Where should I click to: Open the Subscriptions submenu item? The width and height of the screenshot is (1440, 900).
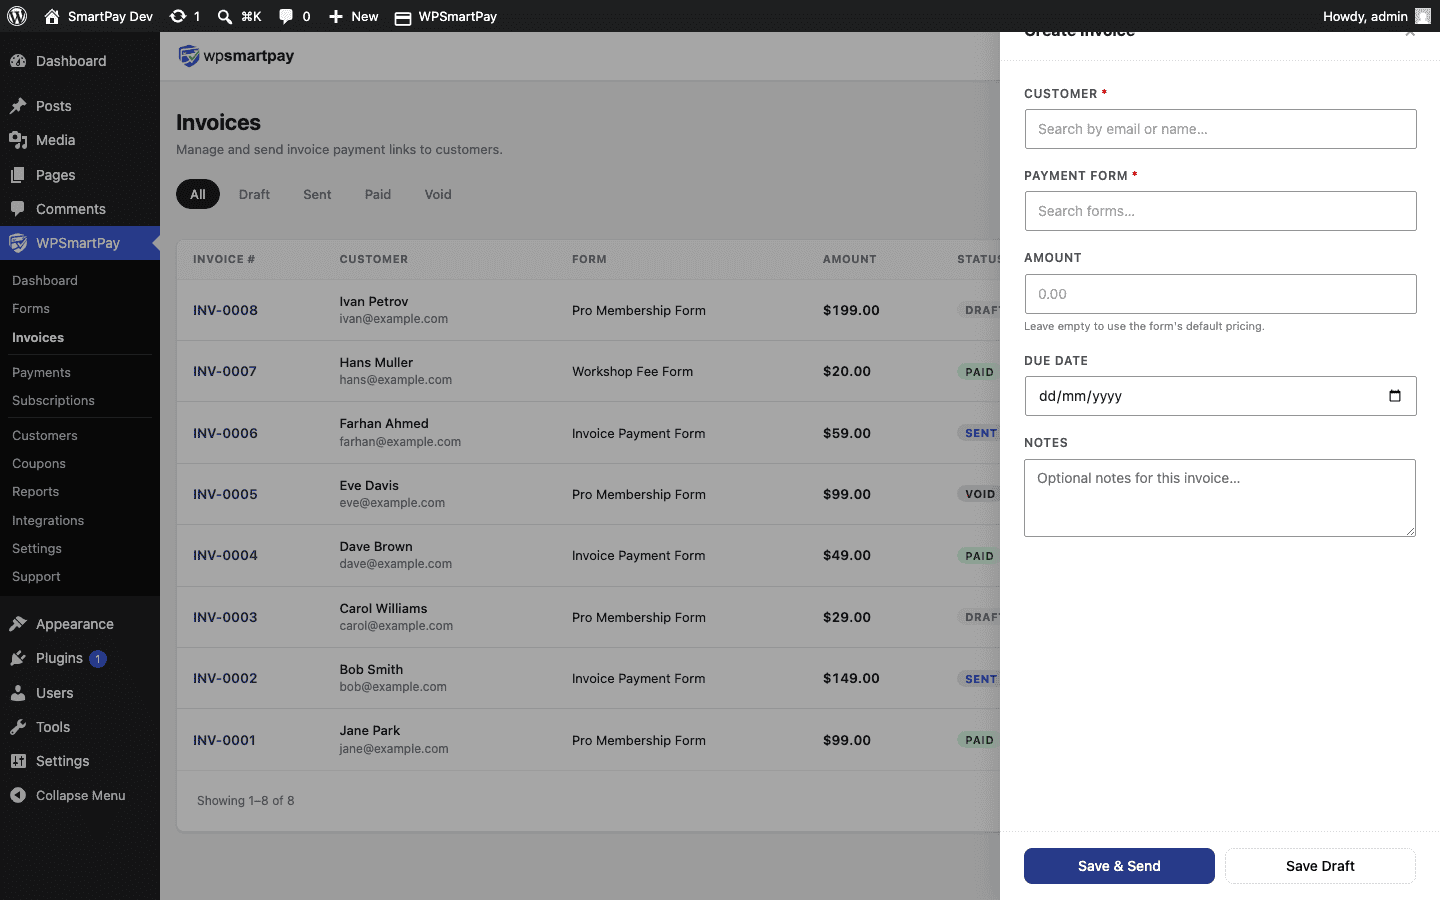pyautogui.click(x=53, y=400)
